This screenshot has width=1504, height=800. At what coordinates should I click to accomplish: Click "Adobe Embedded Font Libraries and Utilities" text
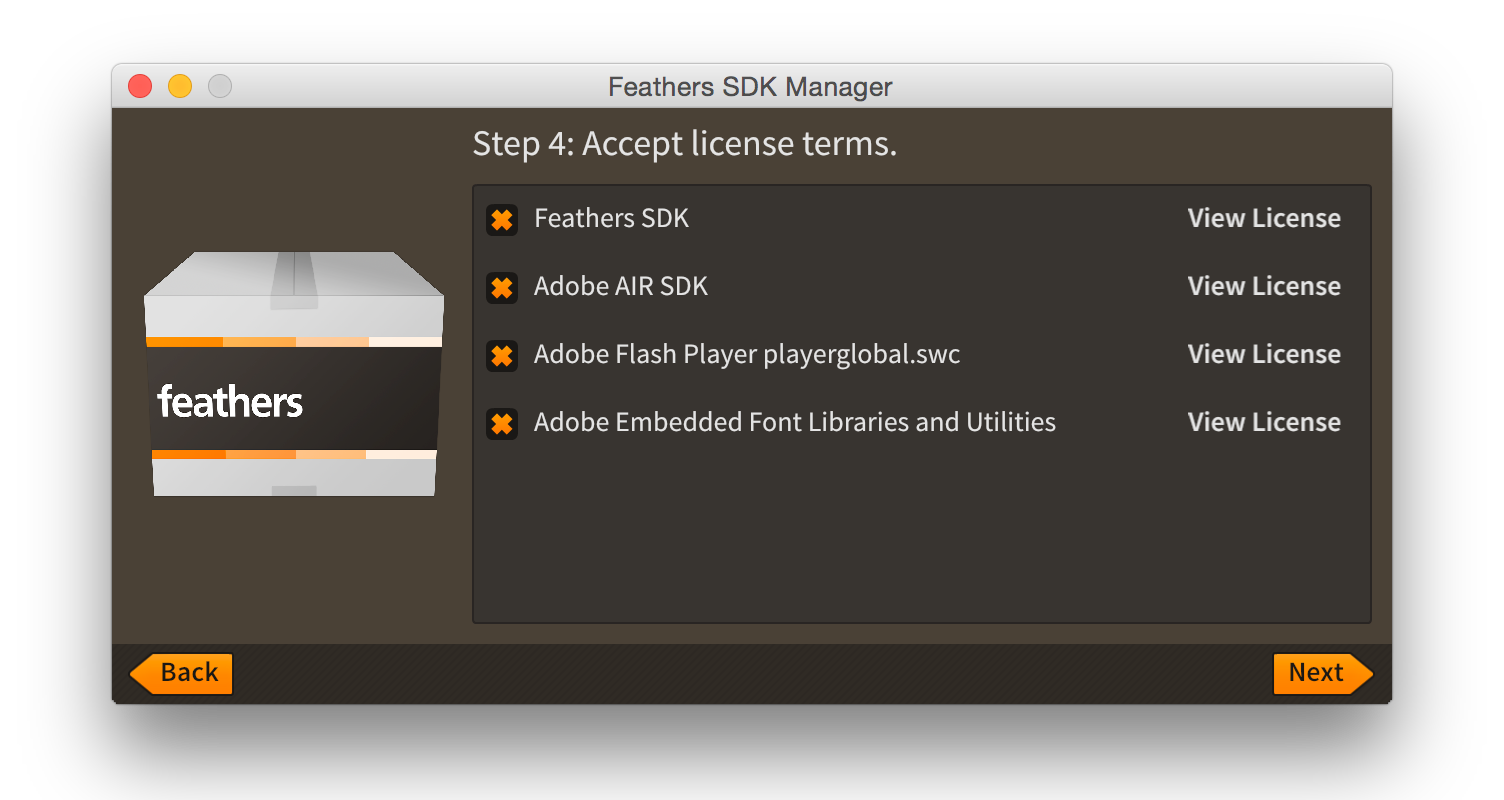coord(795,422)
